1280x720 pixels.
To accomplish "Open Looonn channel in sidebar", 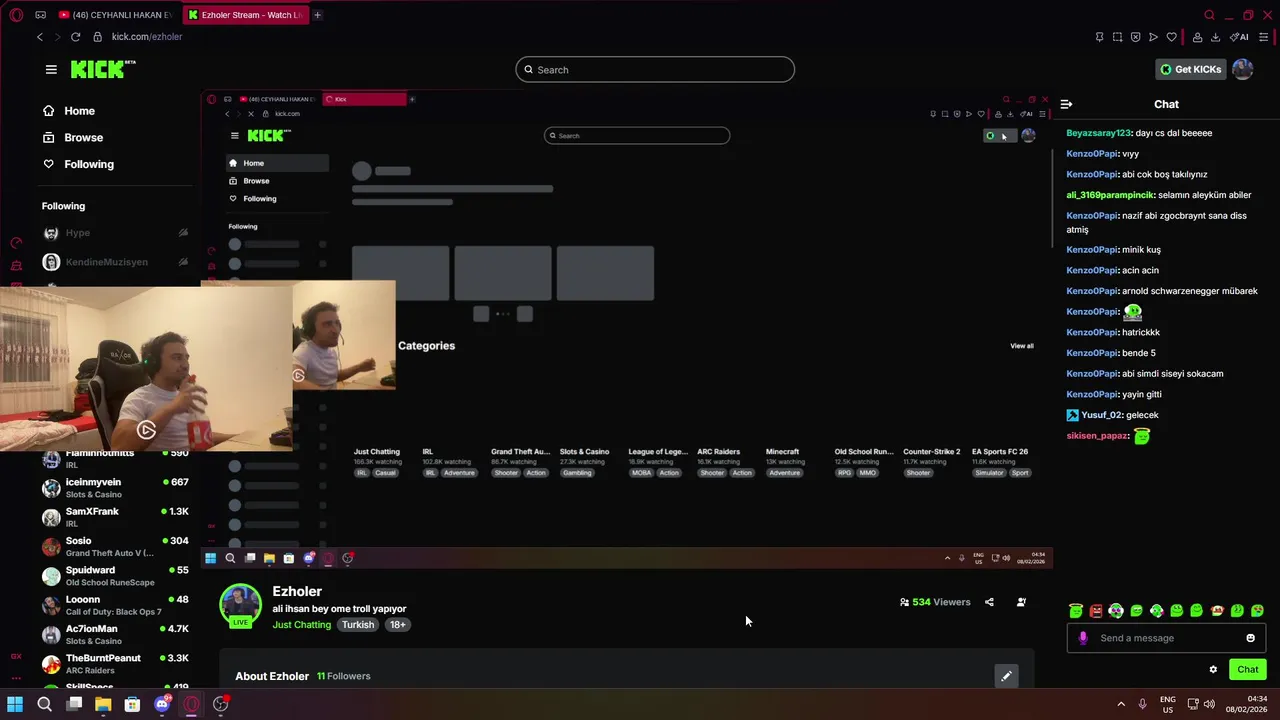I will (115, 605).
